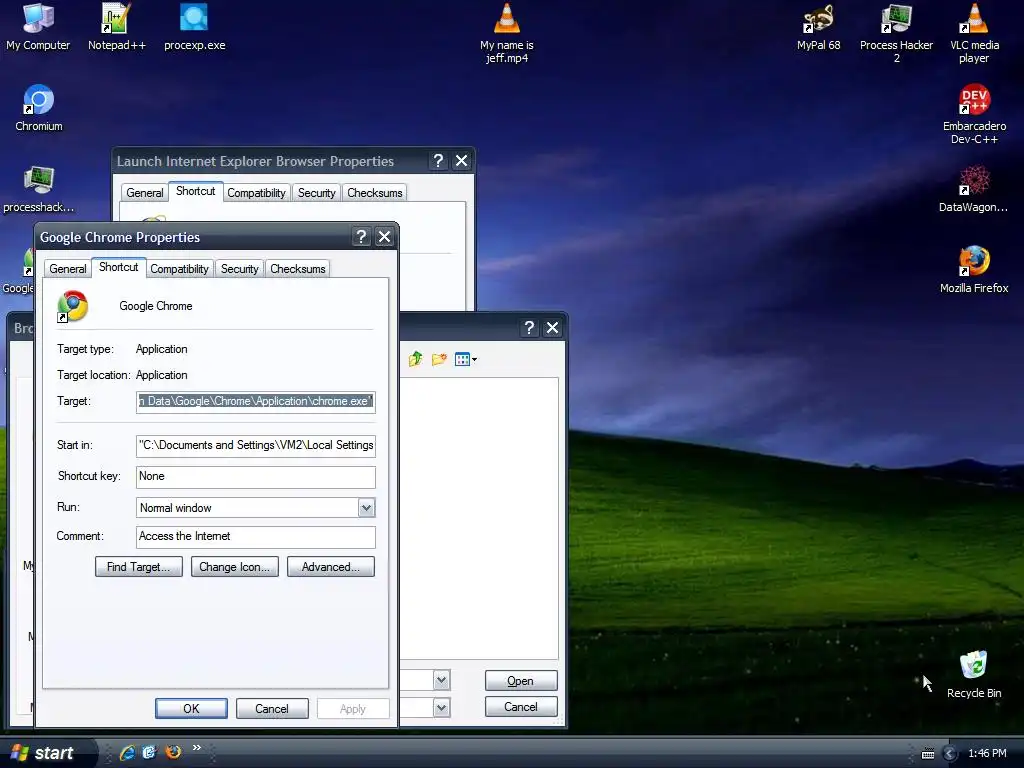Expand the Run window mode dropdown

tap(366, 507)
